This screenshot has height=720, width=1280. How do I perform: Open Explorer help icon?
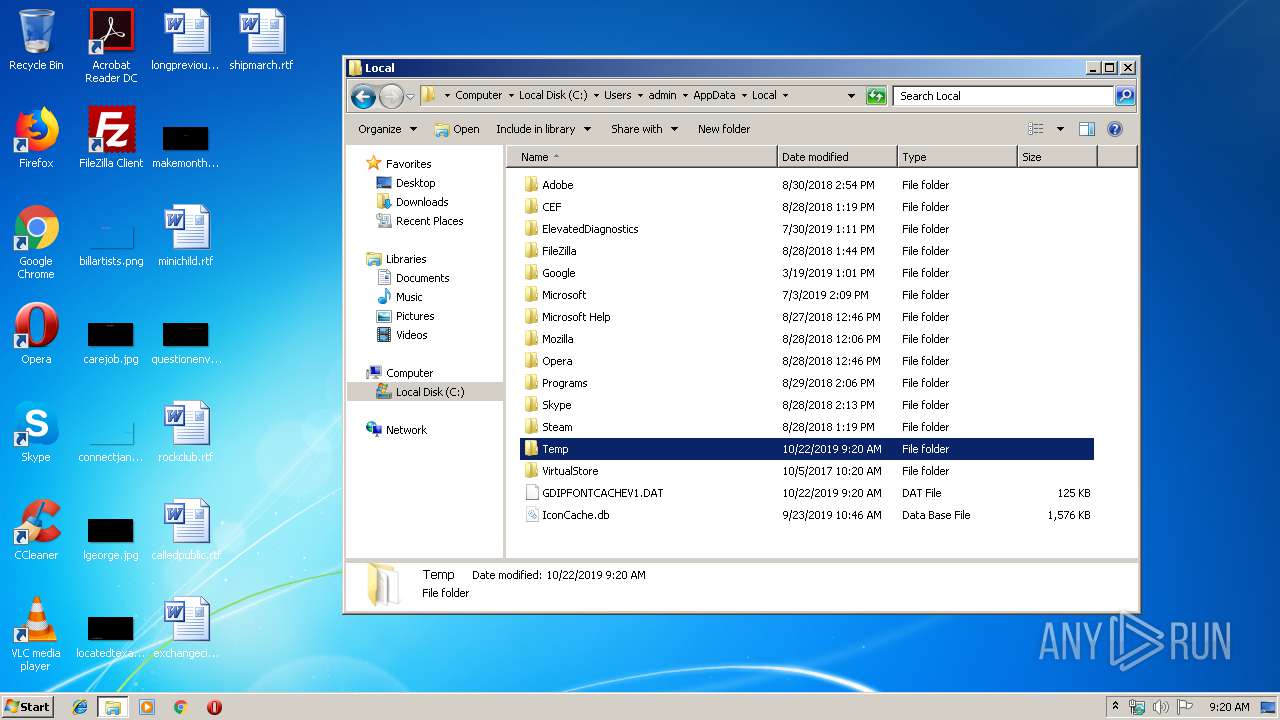click(x=1115, y=129)
